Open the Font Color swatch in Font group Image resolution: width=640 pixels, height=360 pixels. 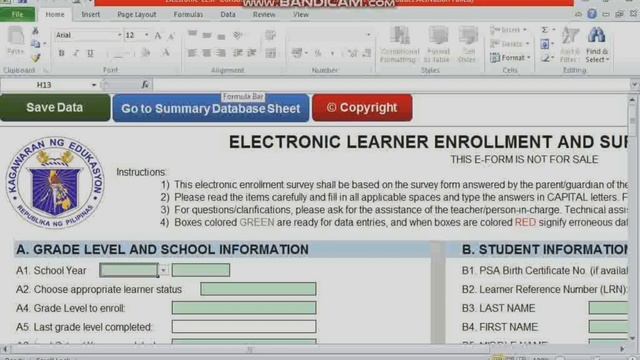pos(165,53)
